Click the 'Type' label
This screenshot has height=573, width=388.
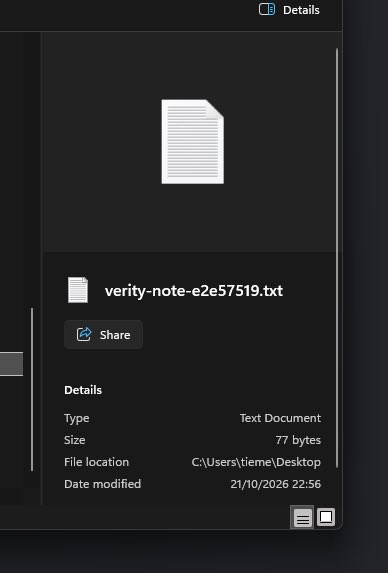(77, 418)
